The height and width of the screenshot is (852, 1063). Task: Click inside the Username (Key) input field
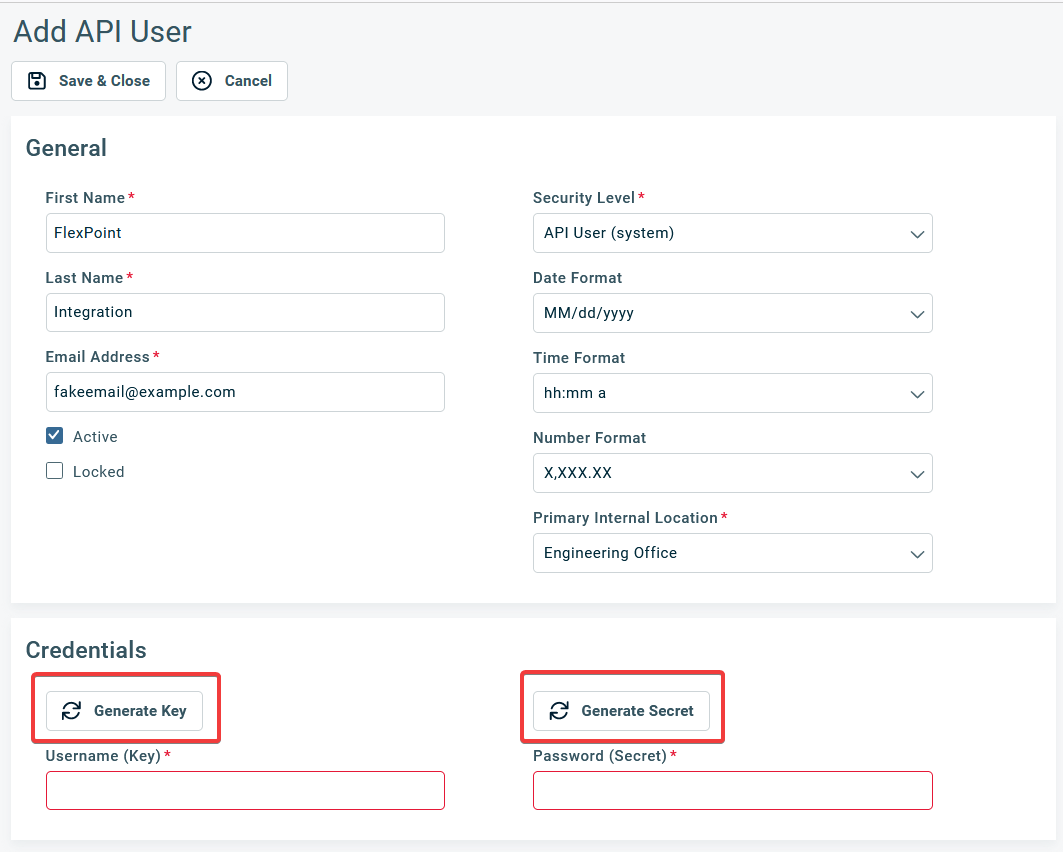pos(245,790)
